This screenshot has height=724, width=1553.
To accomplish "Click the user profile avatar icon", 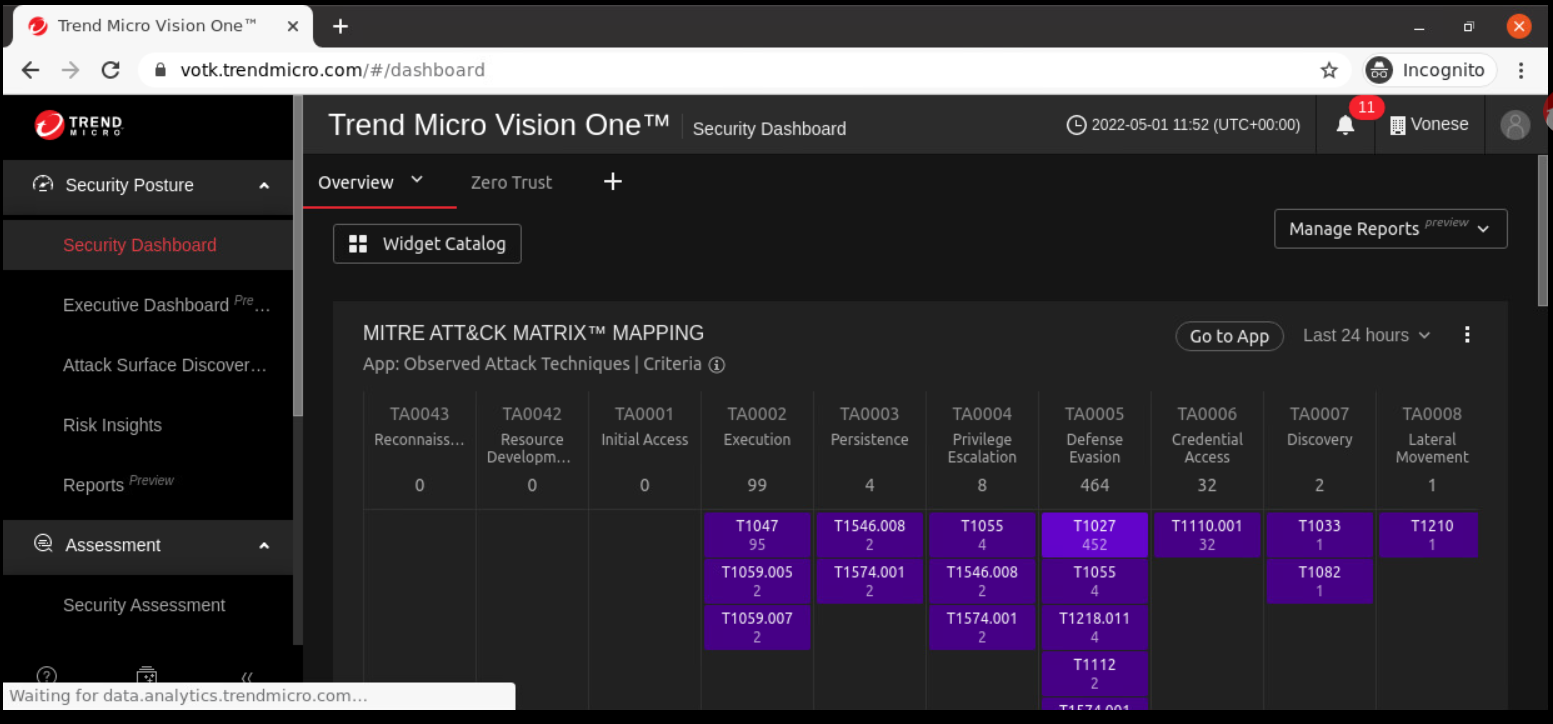I will click(x=1514, y=125).
